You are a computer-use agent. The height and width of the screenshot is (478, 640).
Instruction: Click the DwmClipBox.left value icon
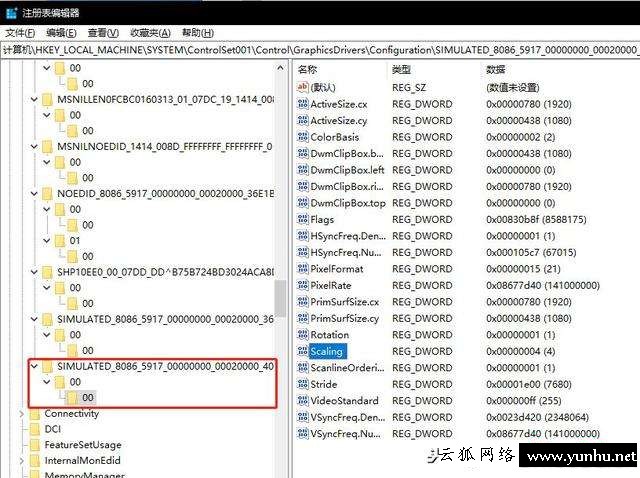pyautogui.click(x=302, y=170)
